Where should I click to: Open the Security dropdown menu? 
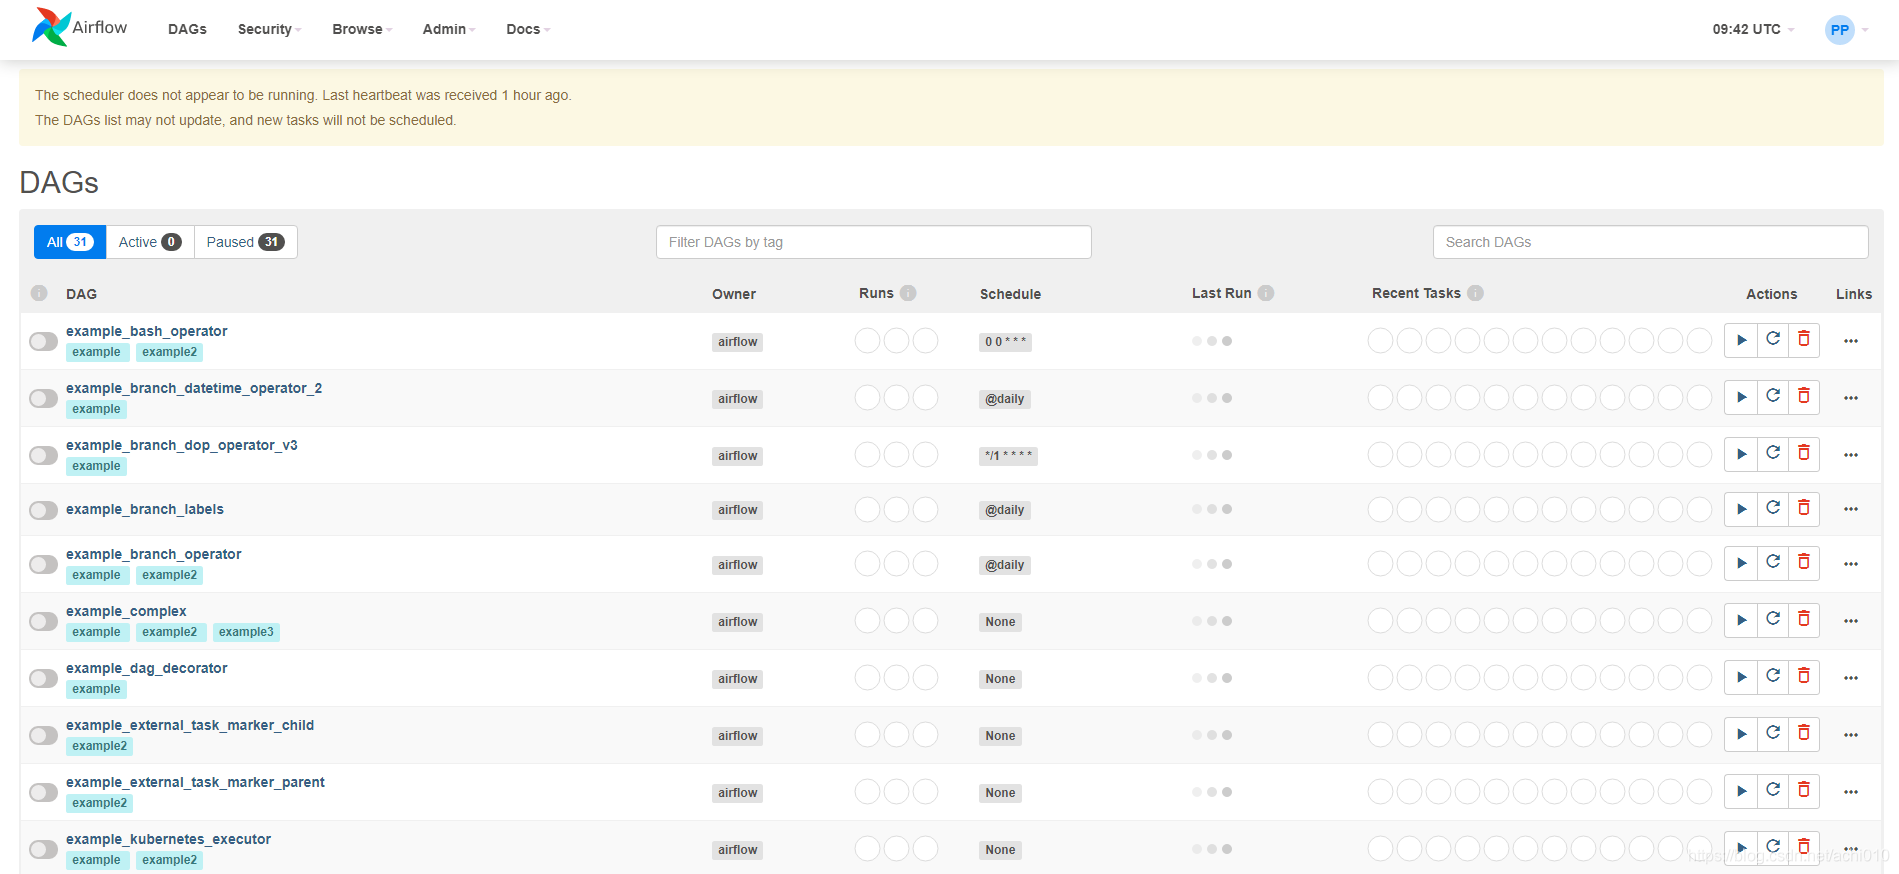pyautogui.click(x=269, y=29)
